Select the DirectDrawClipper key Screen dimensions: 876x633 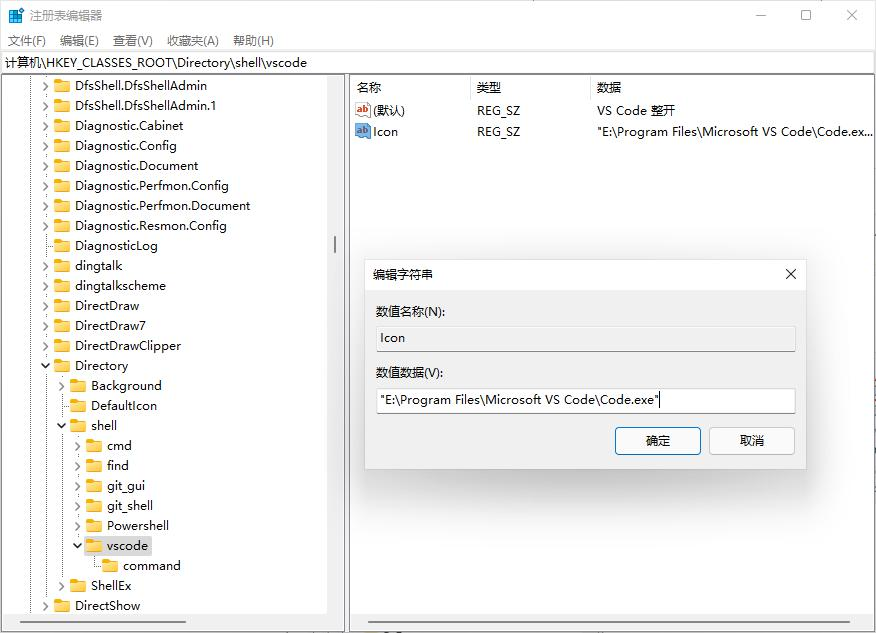tap(128, 346)
